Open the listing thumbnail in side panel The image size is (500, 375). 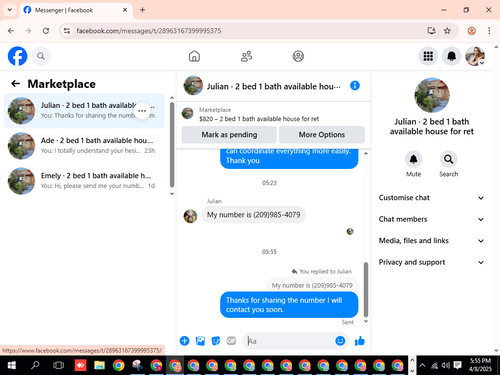pos(432,95)
